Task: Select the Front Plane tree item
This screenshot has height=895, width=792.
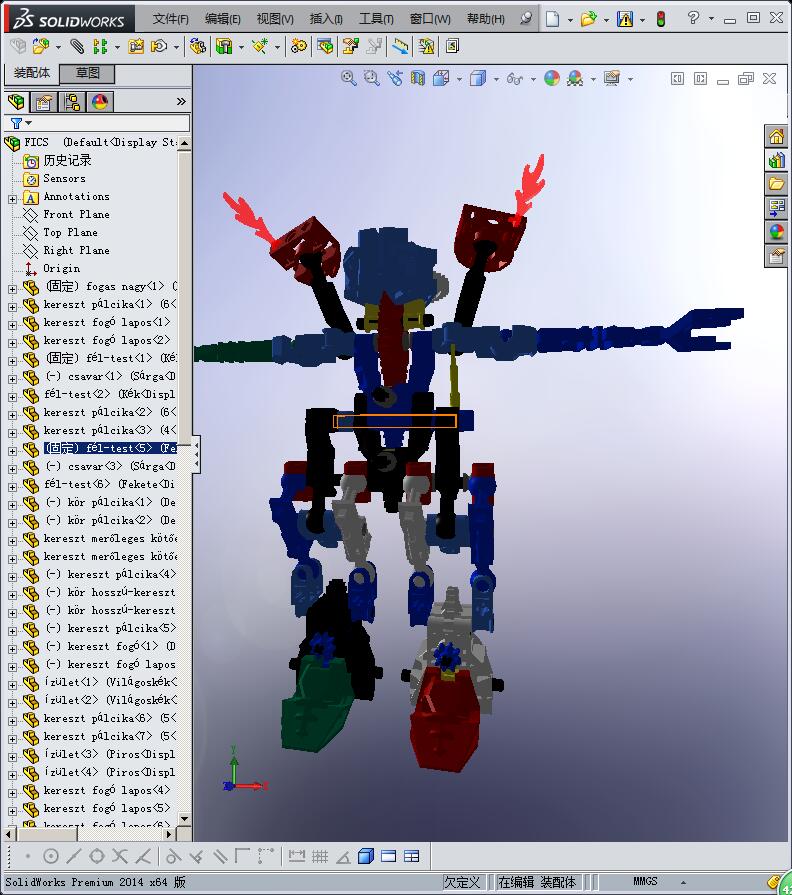Action: click(76, 215)
